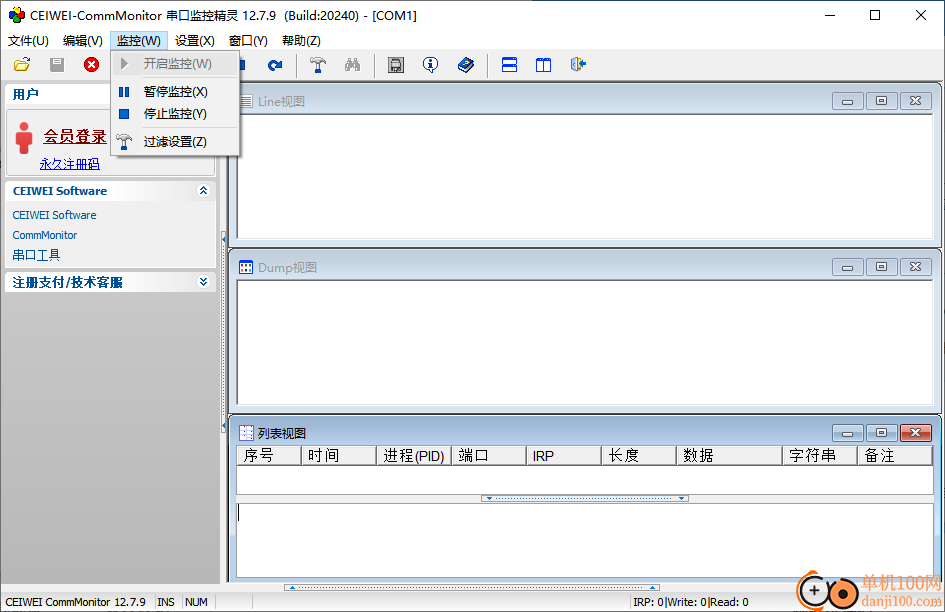This screenshot has width=945, height=612.
Task: Select 停止监控(Y) menu entry
Action: [x=175, y=113]
